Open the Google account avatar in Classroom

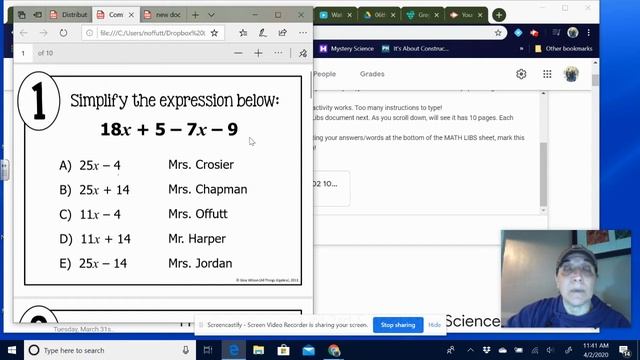(x=571, y=74)
